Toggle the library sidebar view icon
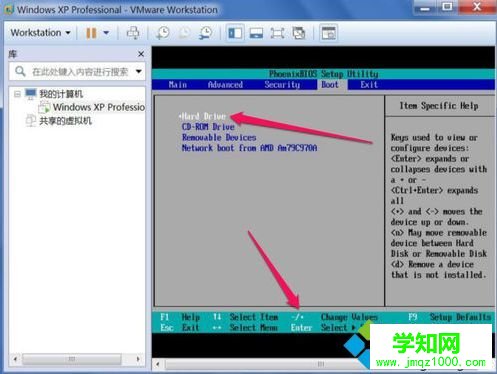497x374 pixels. (235, 33)
